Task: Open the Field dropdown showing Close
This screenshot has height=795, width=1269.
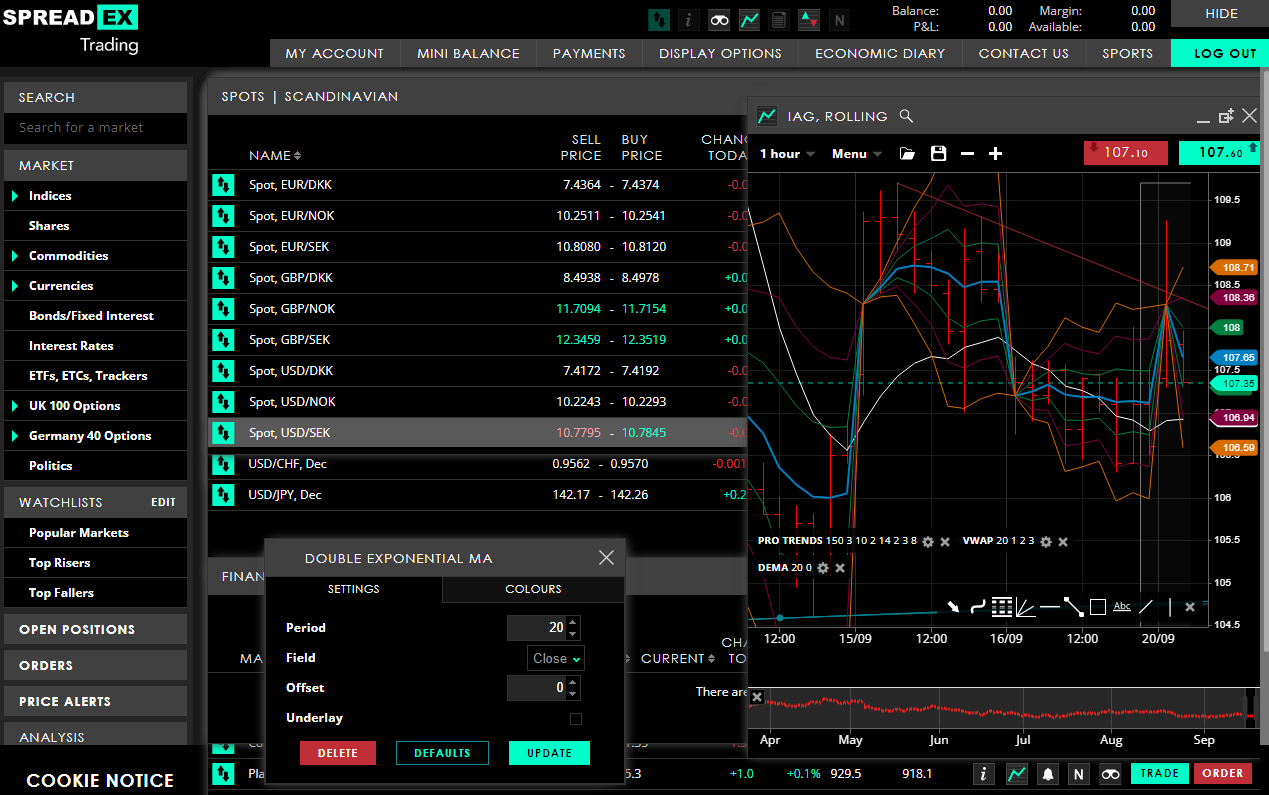Action: (x=555, y=658)
